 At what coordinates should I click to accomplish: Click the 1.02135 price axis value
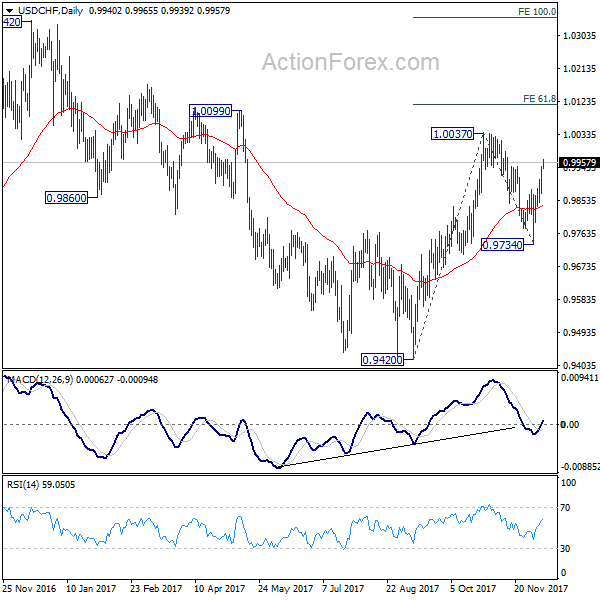(x=579, y=68)
